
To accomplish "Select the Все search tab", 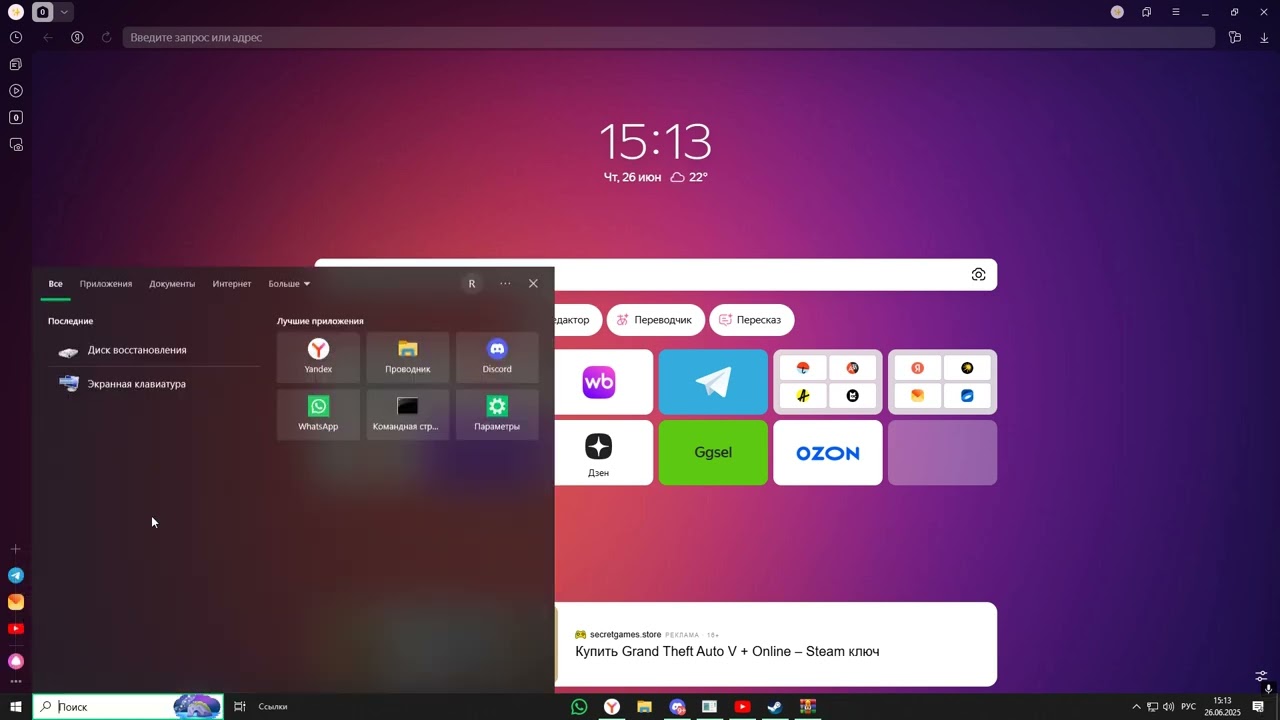I will tap(56, 284).
